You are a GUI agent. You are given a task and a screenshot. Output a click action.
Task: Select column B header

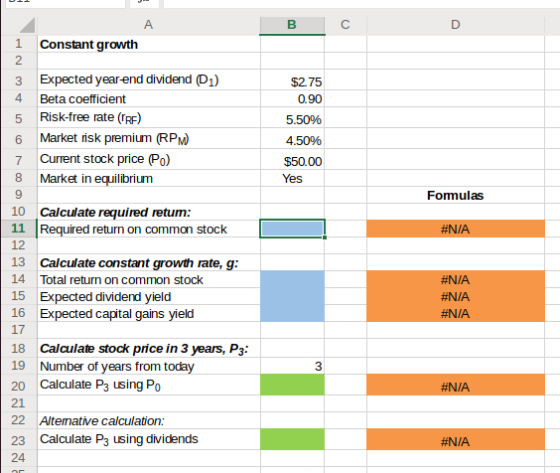pyautogui.click(x=292, y=25)
